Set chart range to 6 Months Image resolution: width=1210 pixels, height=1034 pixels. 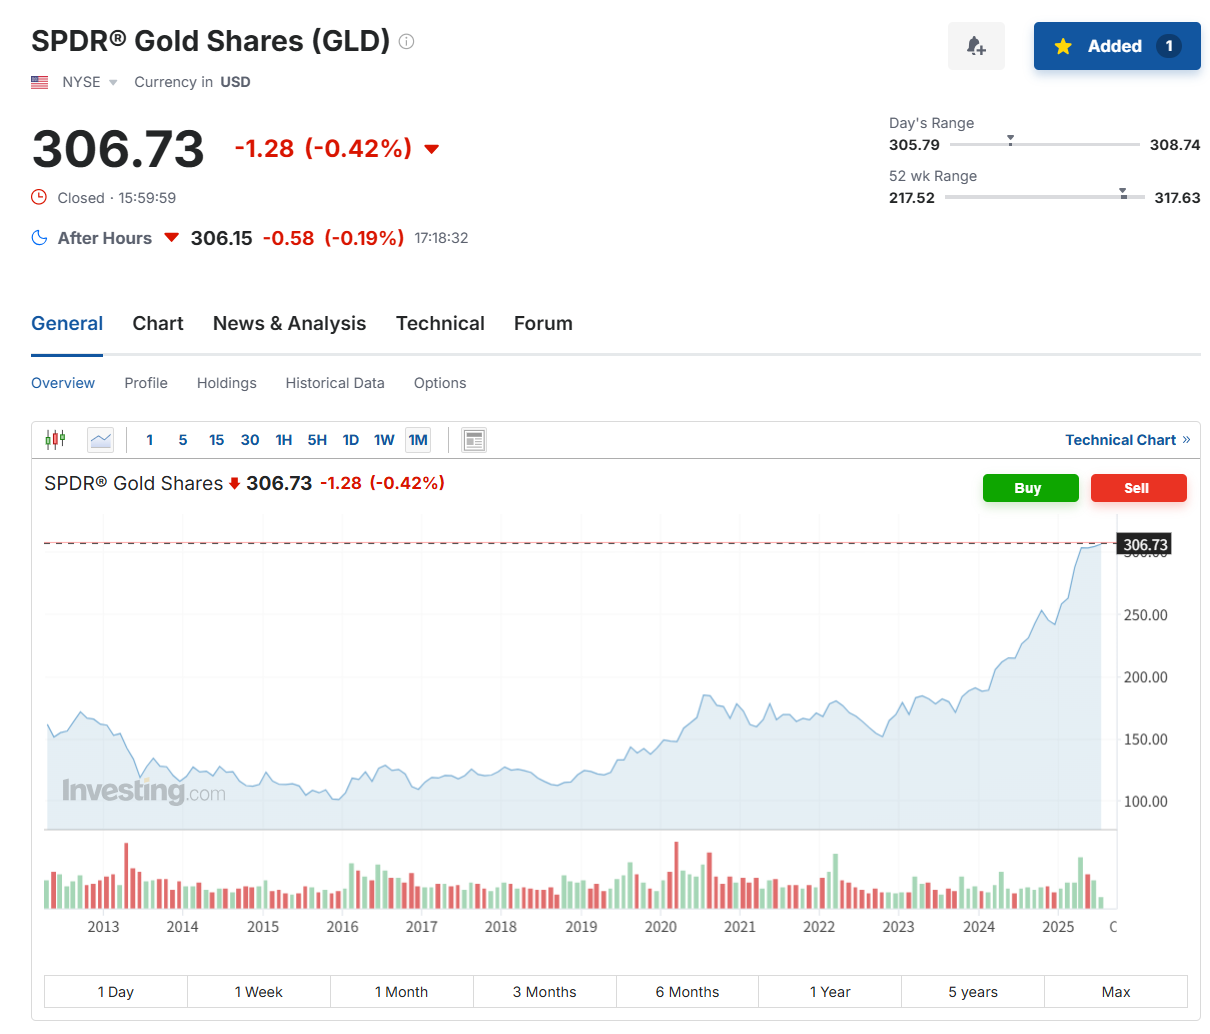pos(688,992)
